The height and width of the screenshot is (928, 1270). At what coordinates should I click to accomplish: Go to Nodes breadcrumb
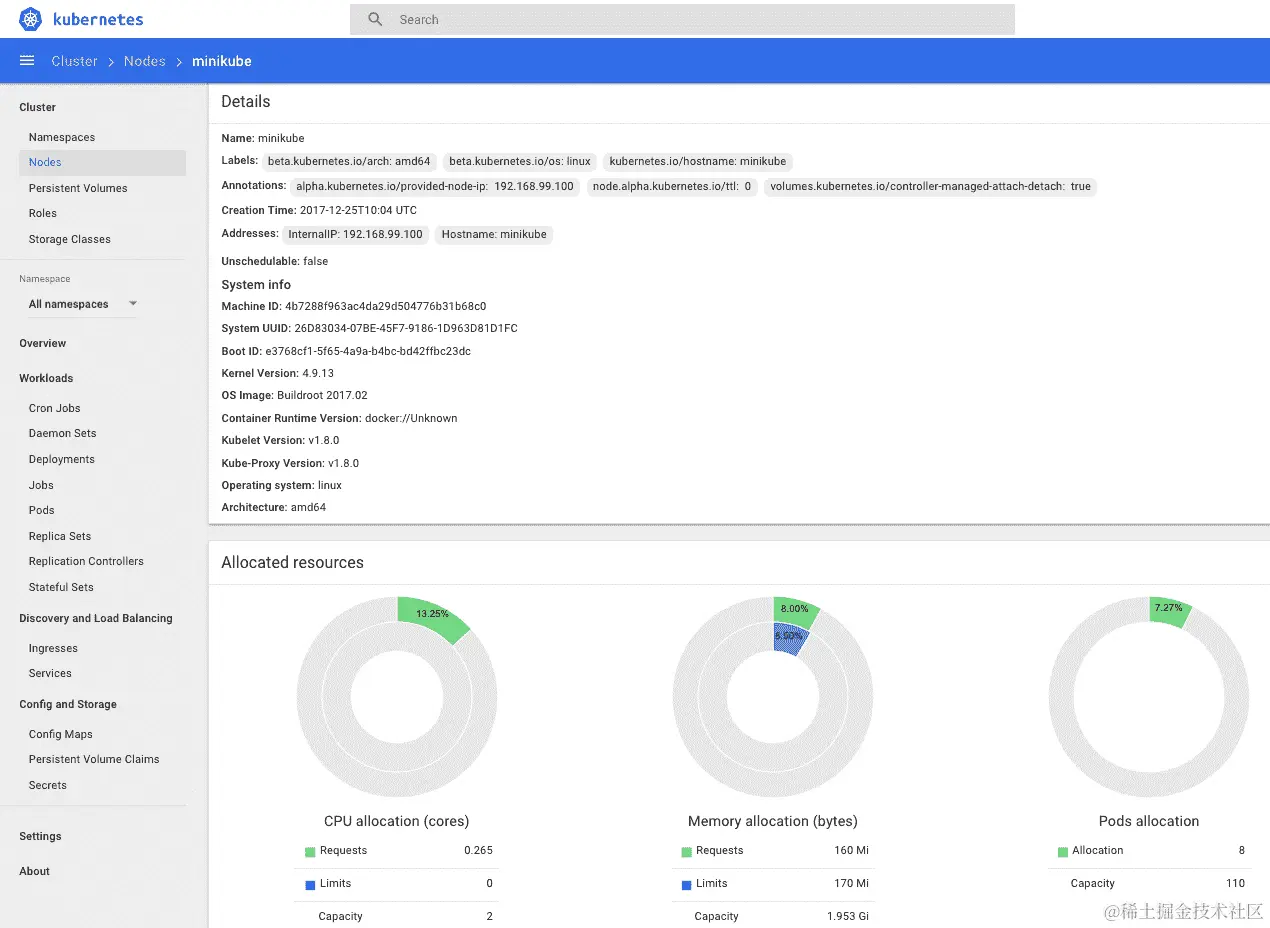click(x=145, y=61)
